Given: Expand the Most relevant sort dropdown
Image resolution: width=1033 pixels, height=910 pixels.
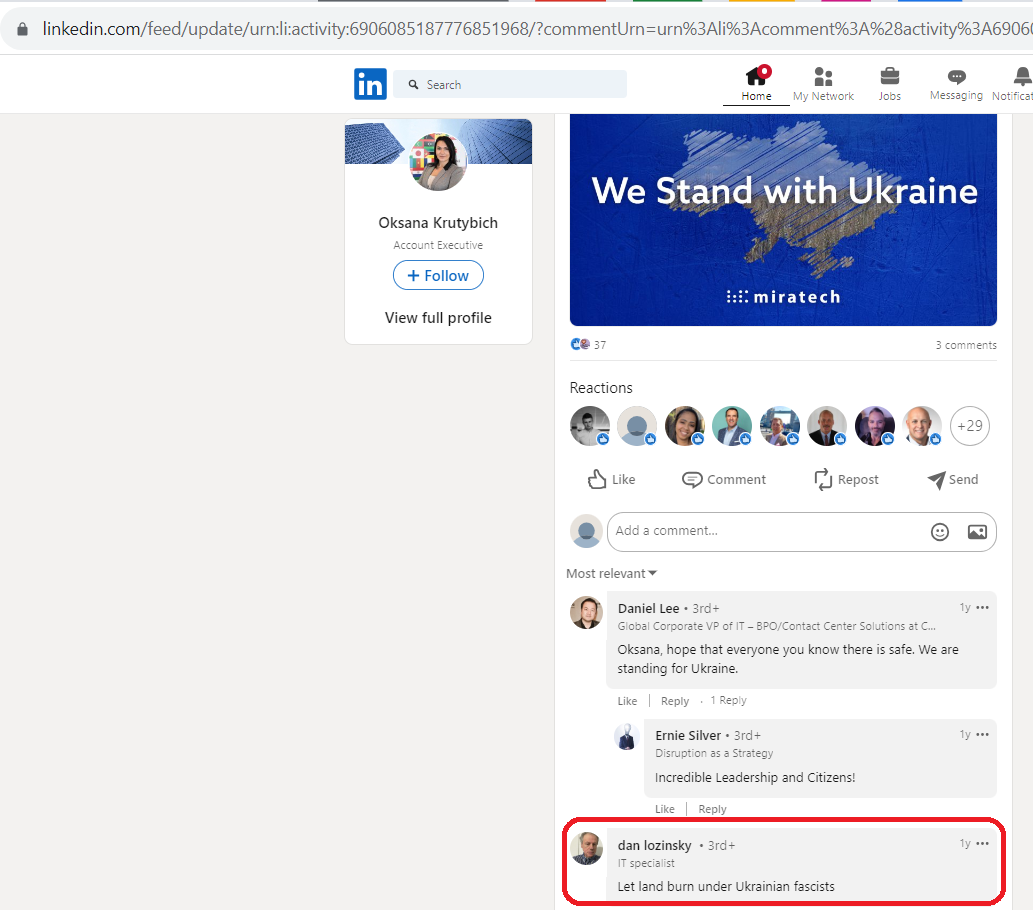Looking at the screenshot, I should pos(611,573).
